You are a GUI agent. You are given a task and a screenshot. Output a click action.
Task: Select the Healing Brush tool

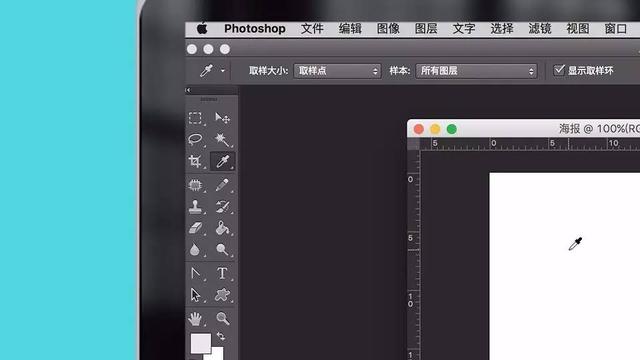coord(195,185)
